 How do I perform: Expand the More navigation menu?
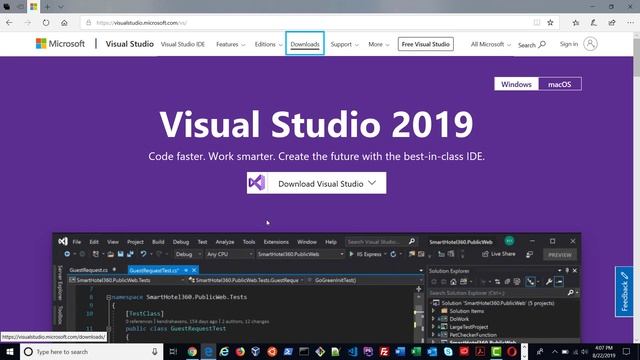tap(379, 44)
